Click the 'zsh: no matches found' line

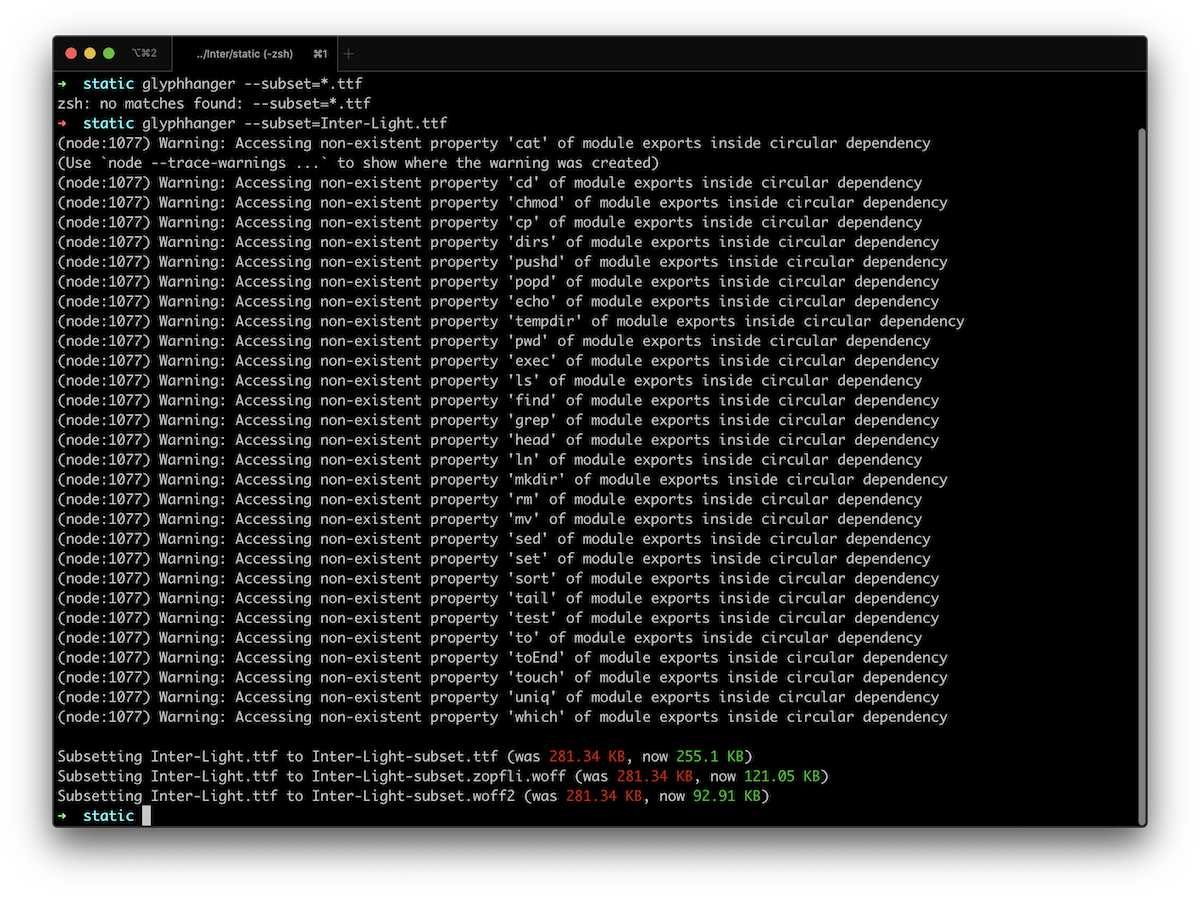coord(214,103)
